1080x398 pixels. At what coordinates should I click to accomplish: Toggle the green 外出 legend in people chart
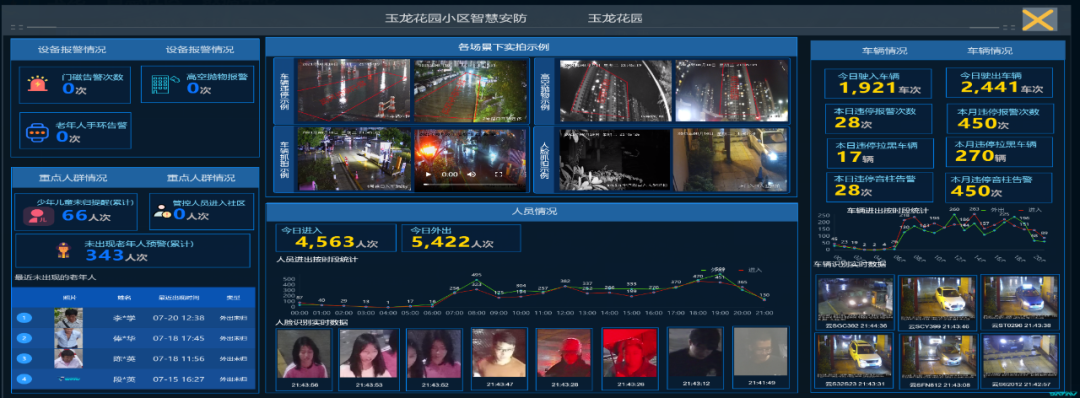pyautogui.click(x=711, y=270)
